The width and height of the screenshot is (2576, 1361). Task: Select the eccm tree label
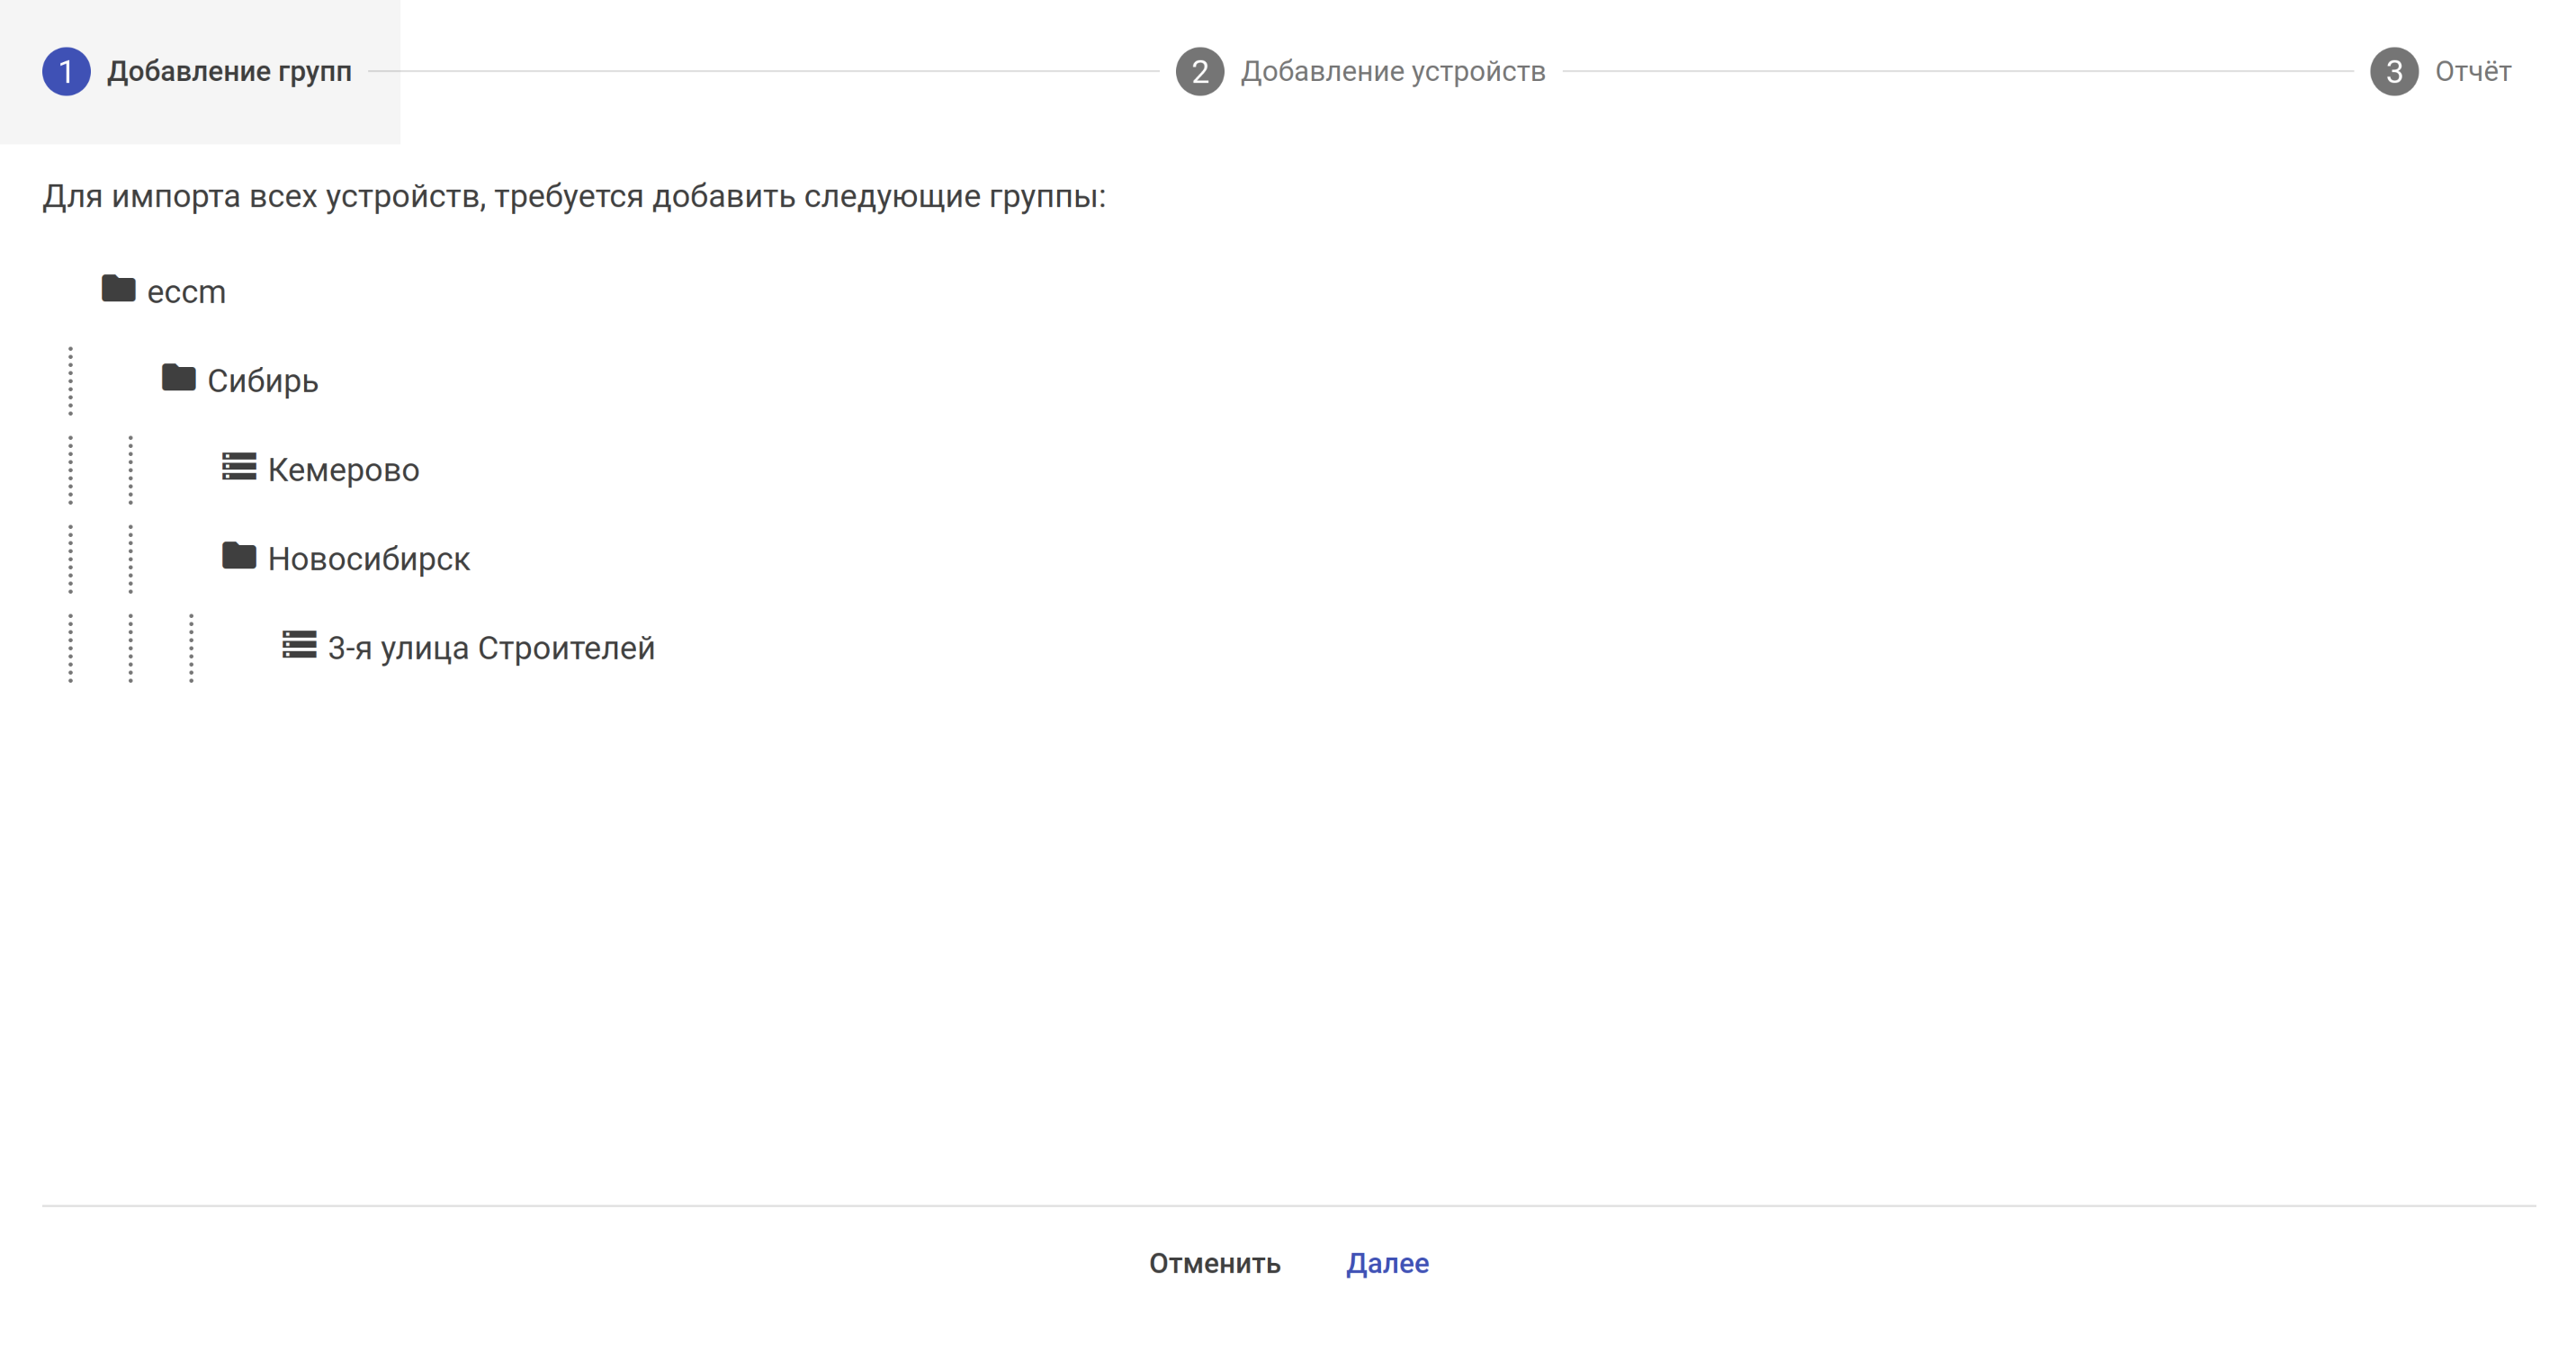[x=186, y=292]
